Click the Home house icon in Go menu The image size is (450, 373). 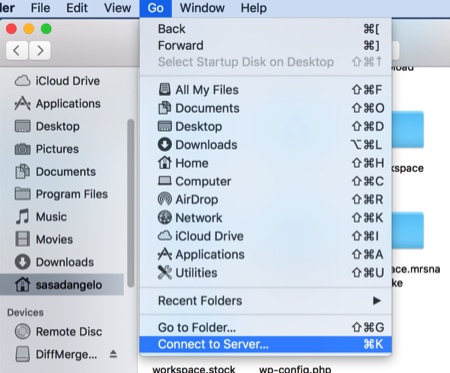[165, 163]
